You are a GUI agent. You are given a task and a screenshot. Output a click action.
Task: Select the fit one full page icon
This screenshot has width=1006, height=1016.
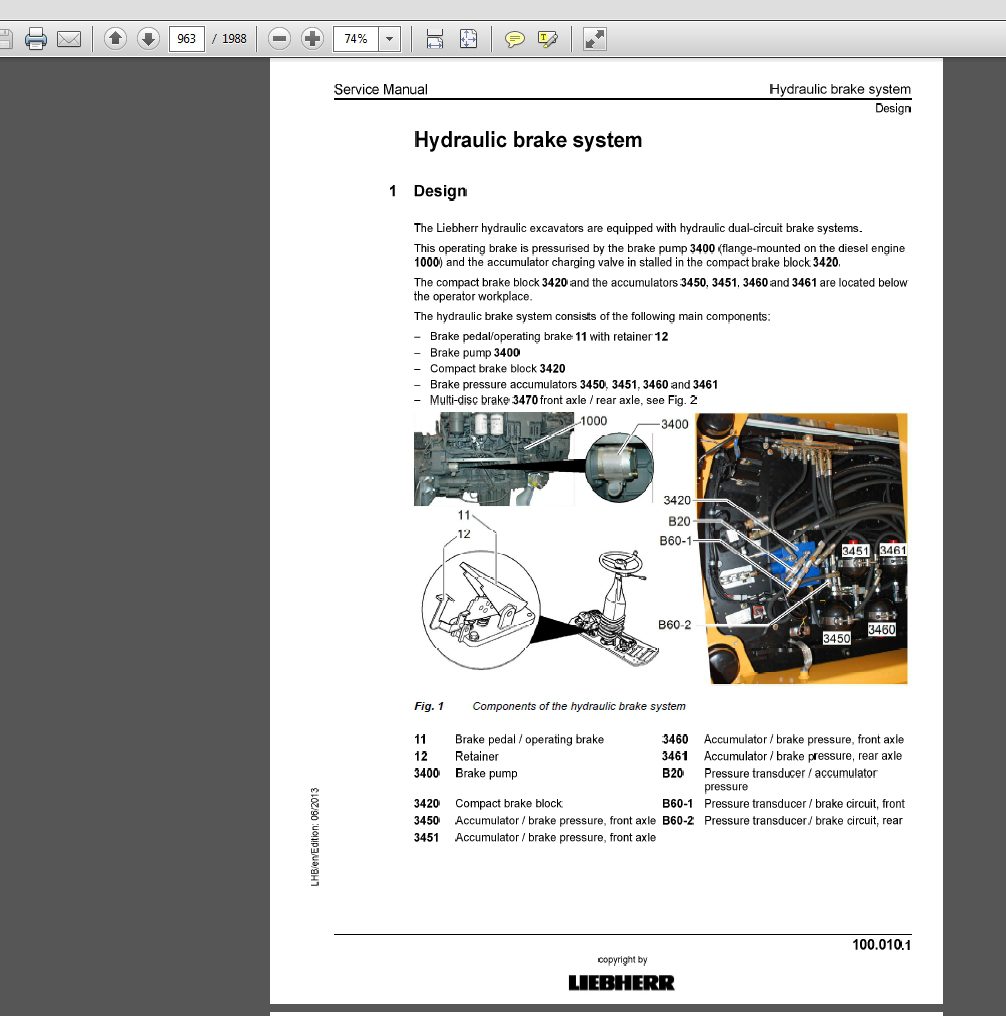tap(468, 39)
